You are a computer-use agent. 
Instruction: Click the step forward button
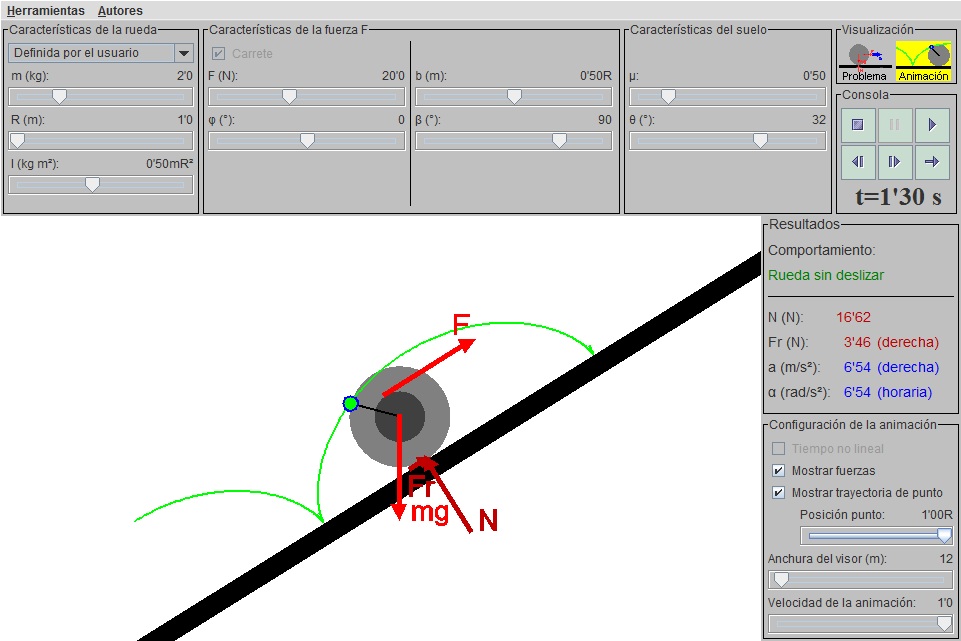click(895, 161)
